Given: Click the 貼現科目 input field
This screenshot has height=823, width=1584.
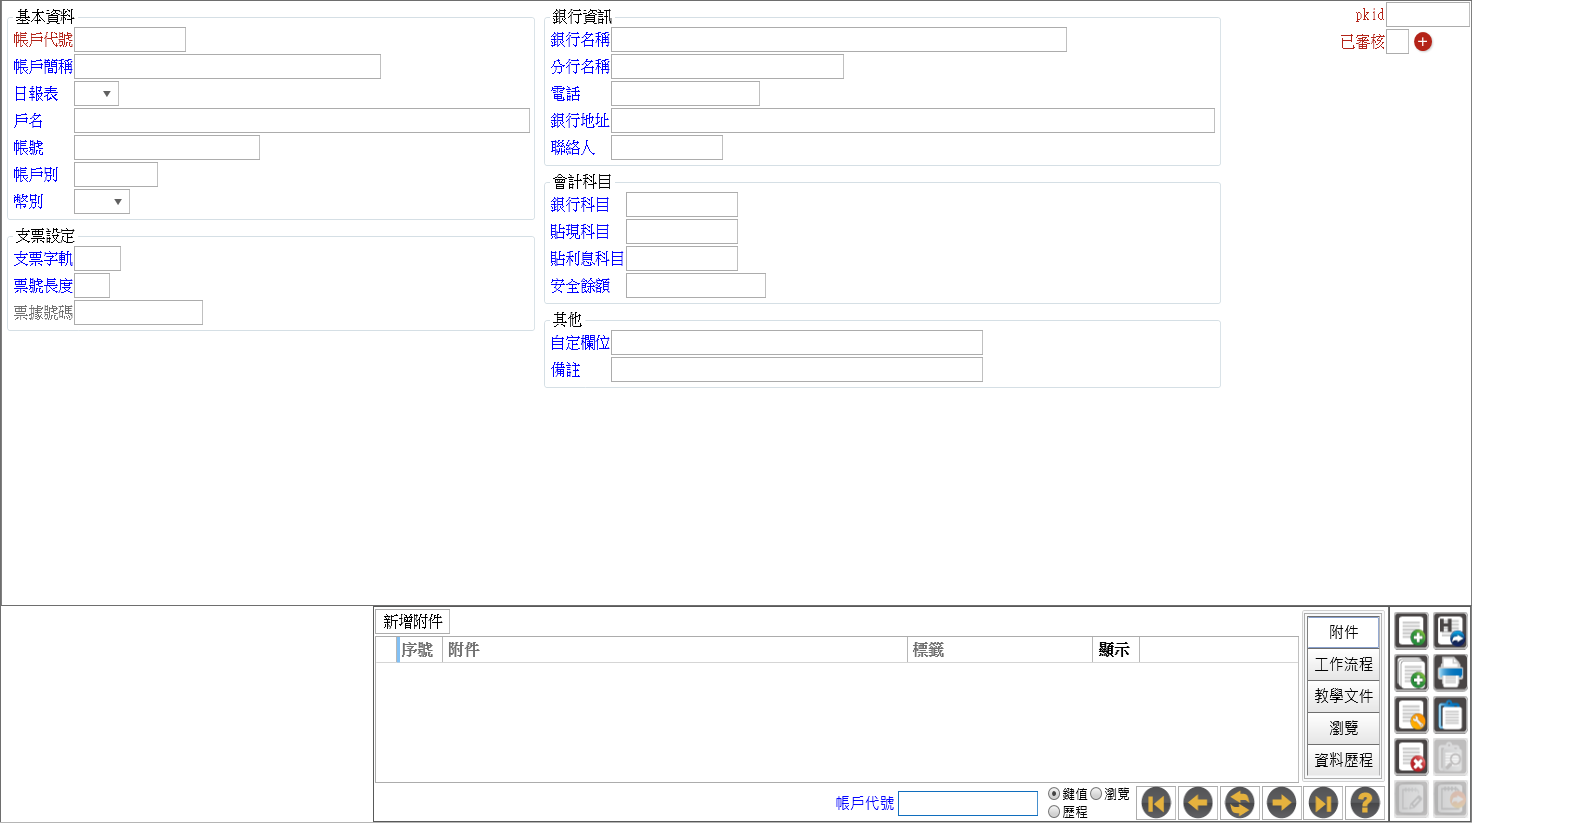Looking at the screenshot, I should pos(682,232).
